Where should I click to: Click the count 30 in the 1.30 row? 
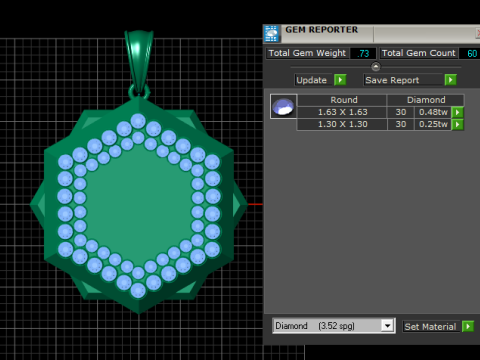[401, 124]
